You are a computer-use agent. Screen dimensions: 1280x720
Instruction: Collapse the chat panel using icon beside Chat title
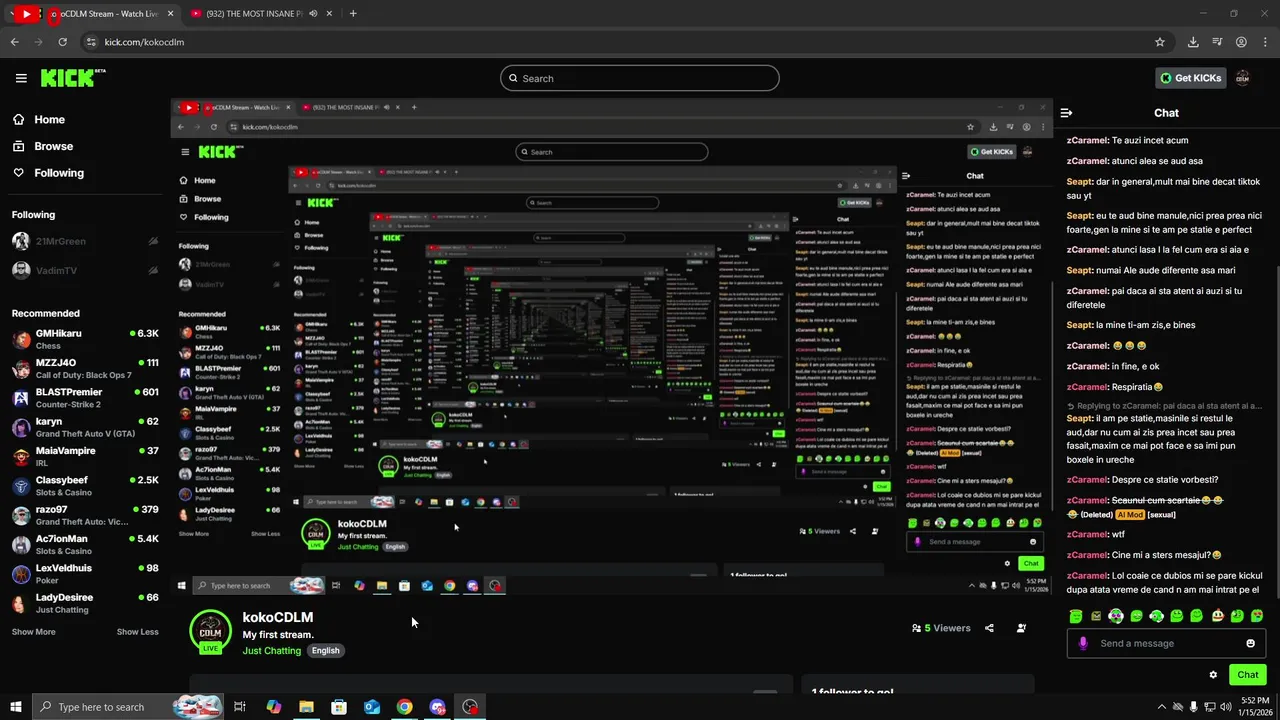pos(1066,113)
